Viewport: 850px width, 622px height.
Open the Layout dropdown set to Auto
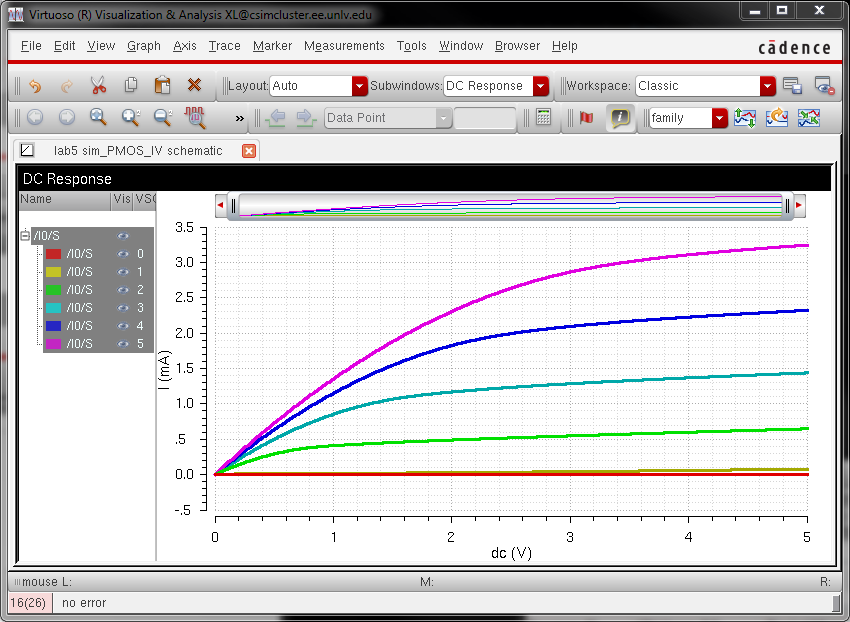(359, 86)
